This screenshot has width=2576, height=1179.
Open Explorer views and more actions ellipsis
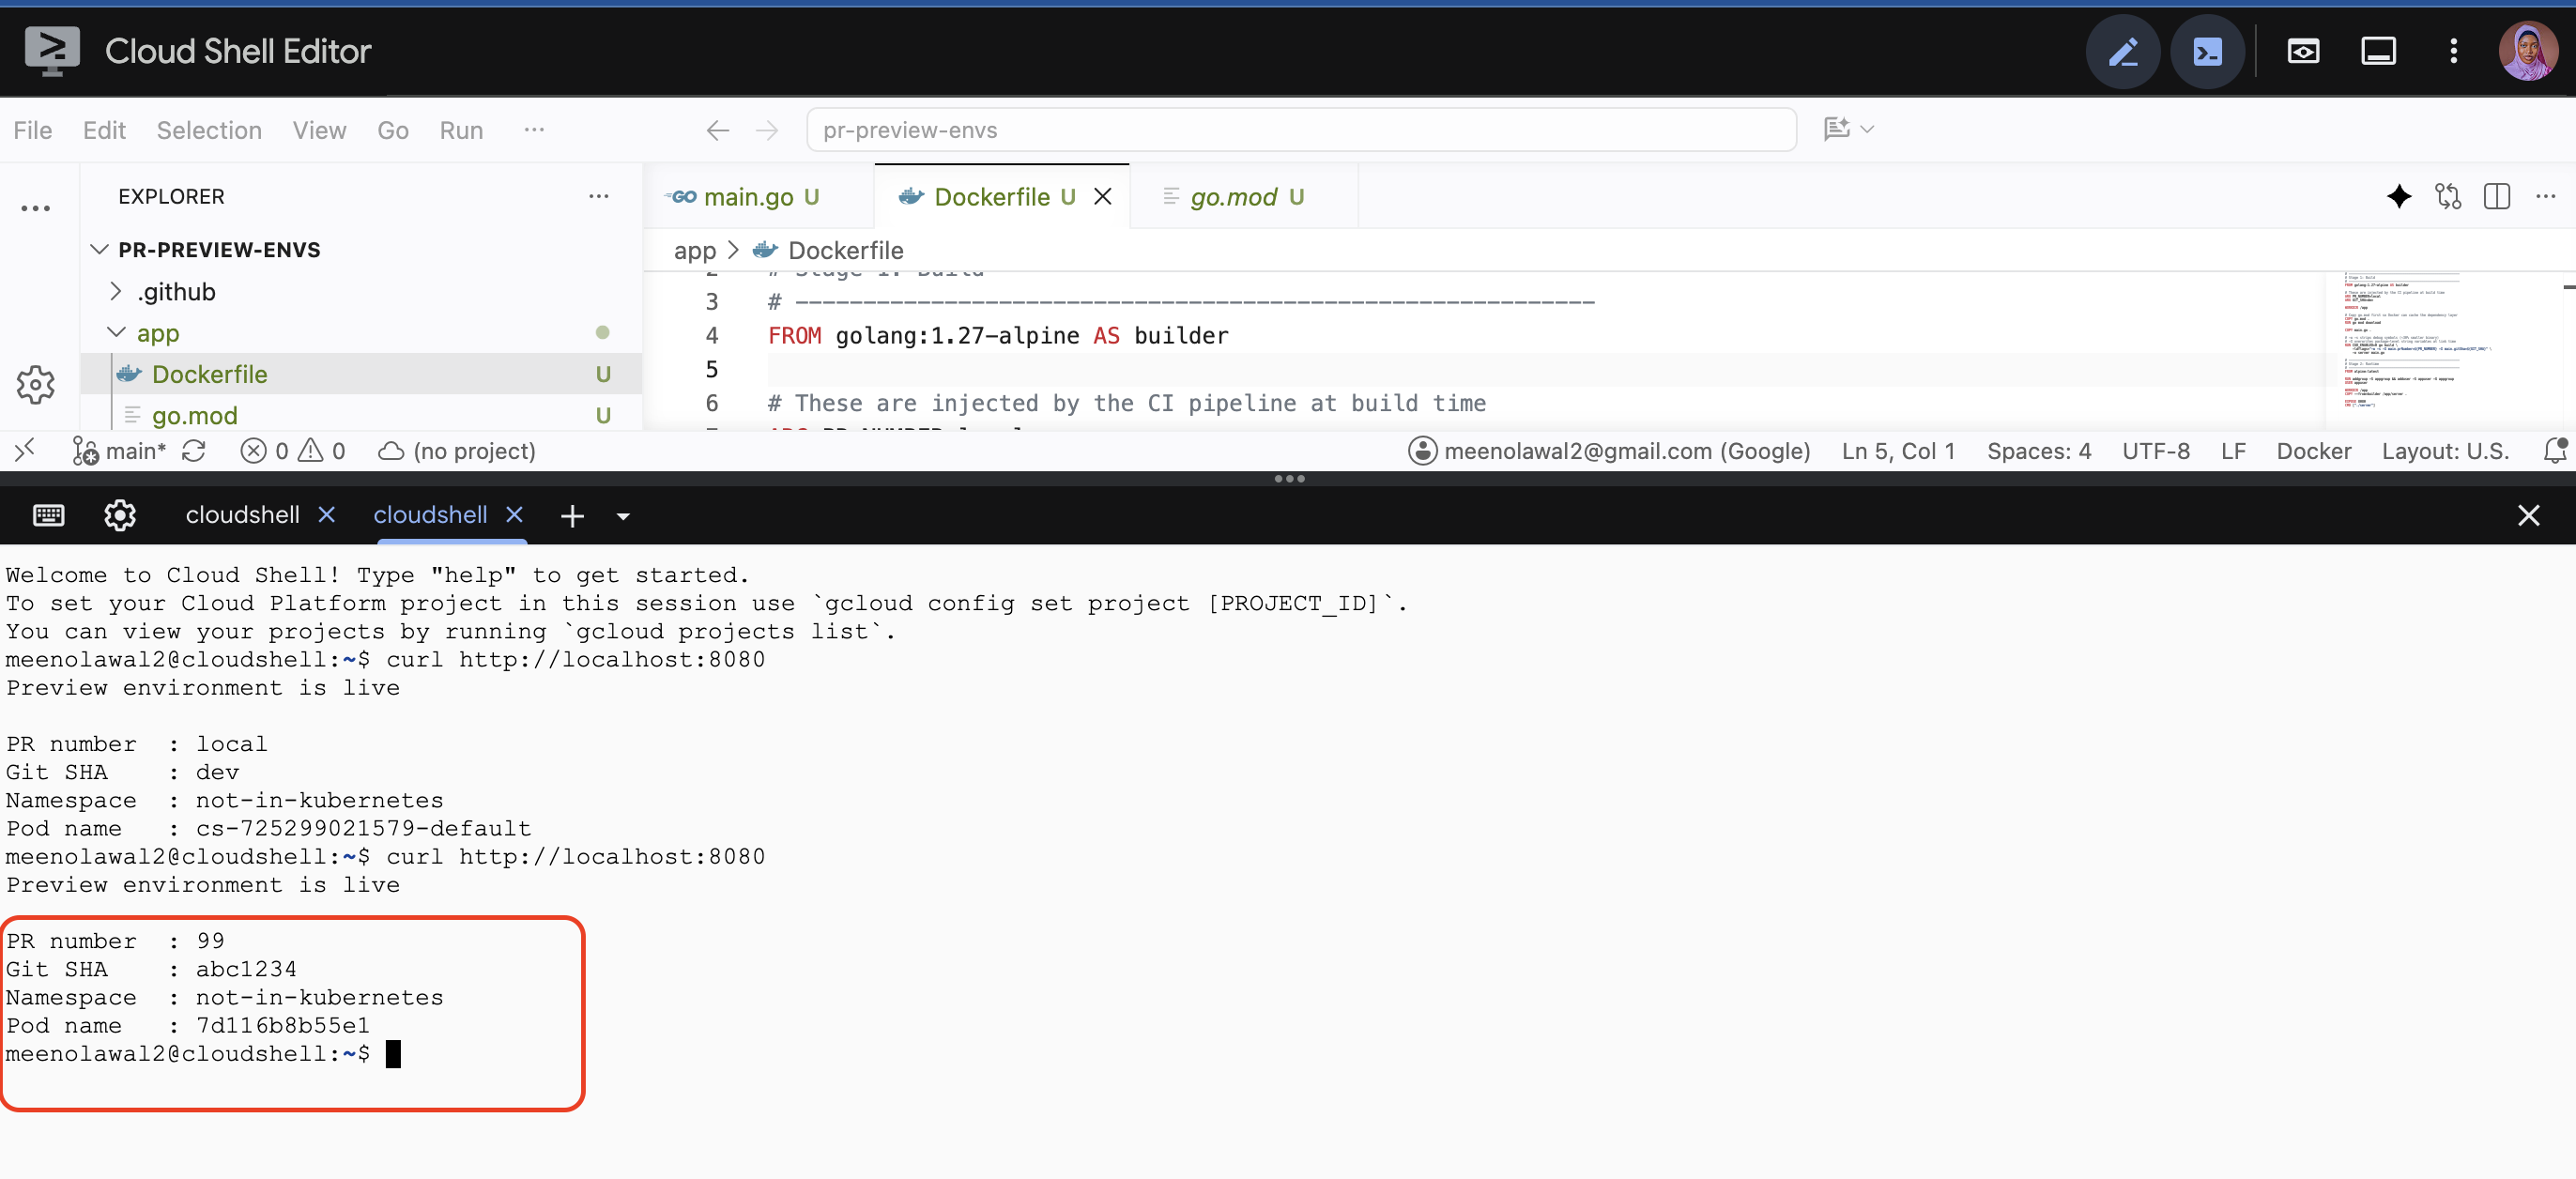[x=599, y=196]
